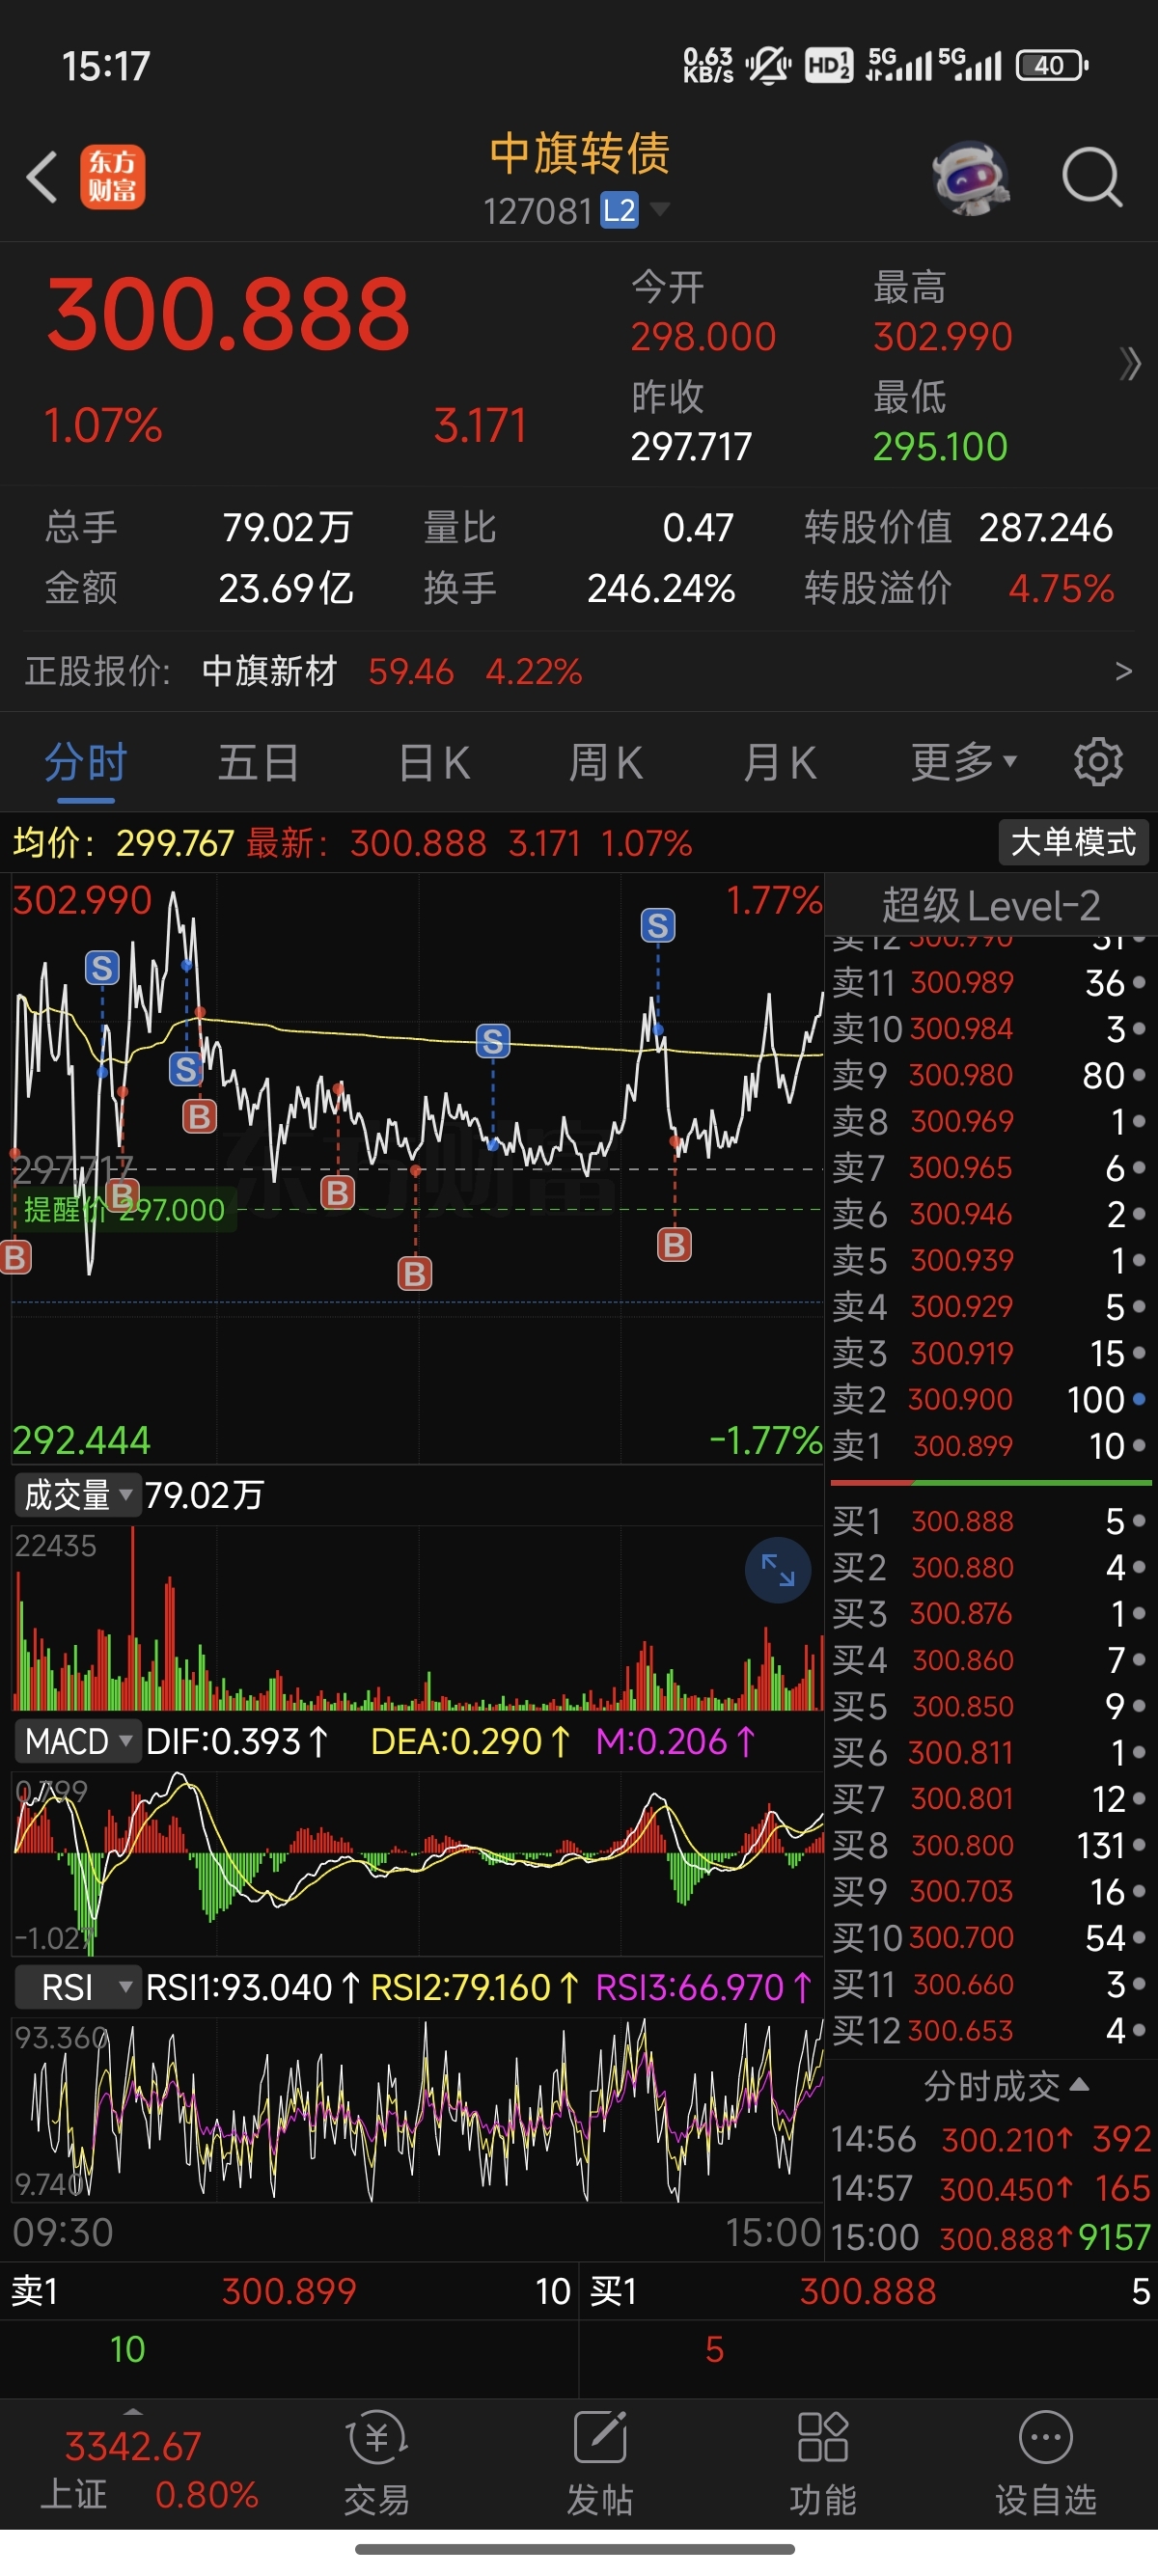Tap the battery status icon
The width and height of the screenshot is (1158, 2576).
coord(1051,66)
